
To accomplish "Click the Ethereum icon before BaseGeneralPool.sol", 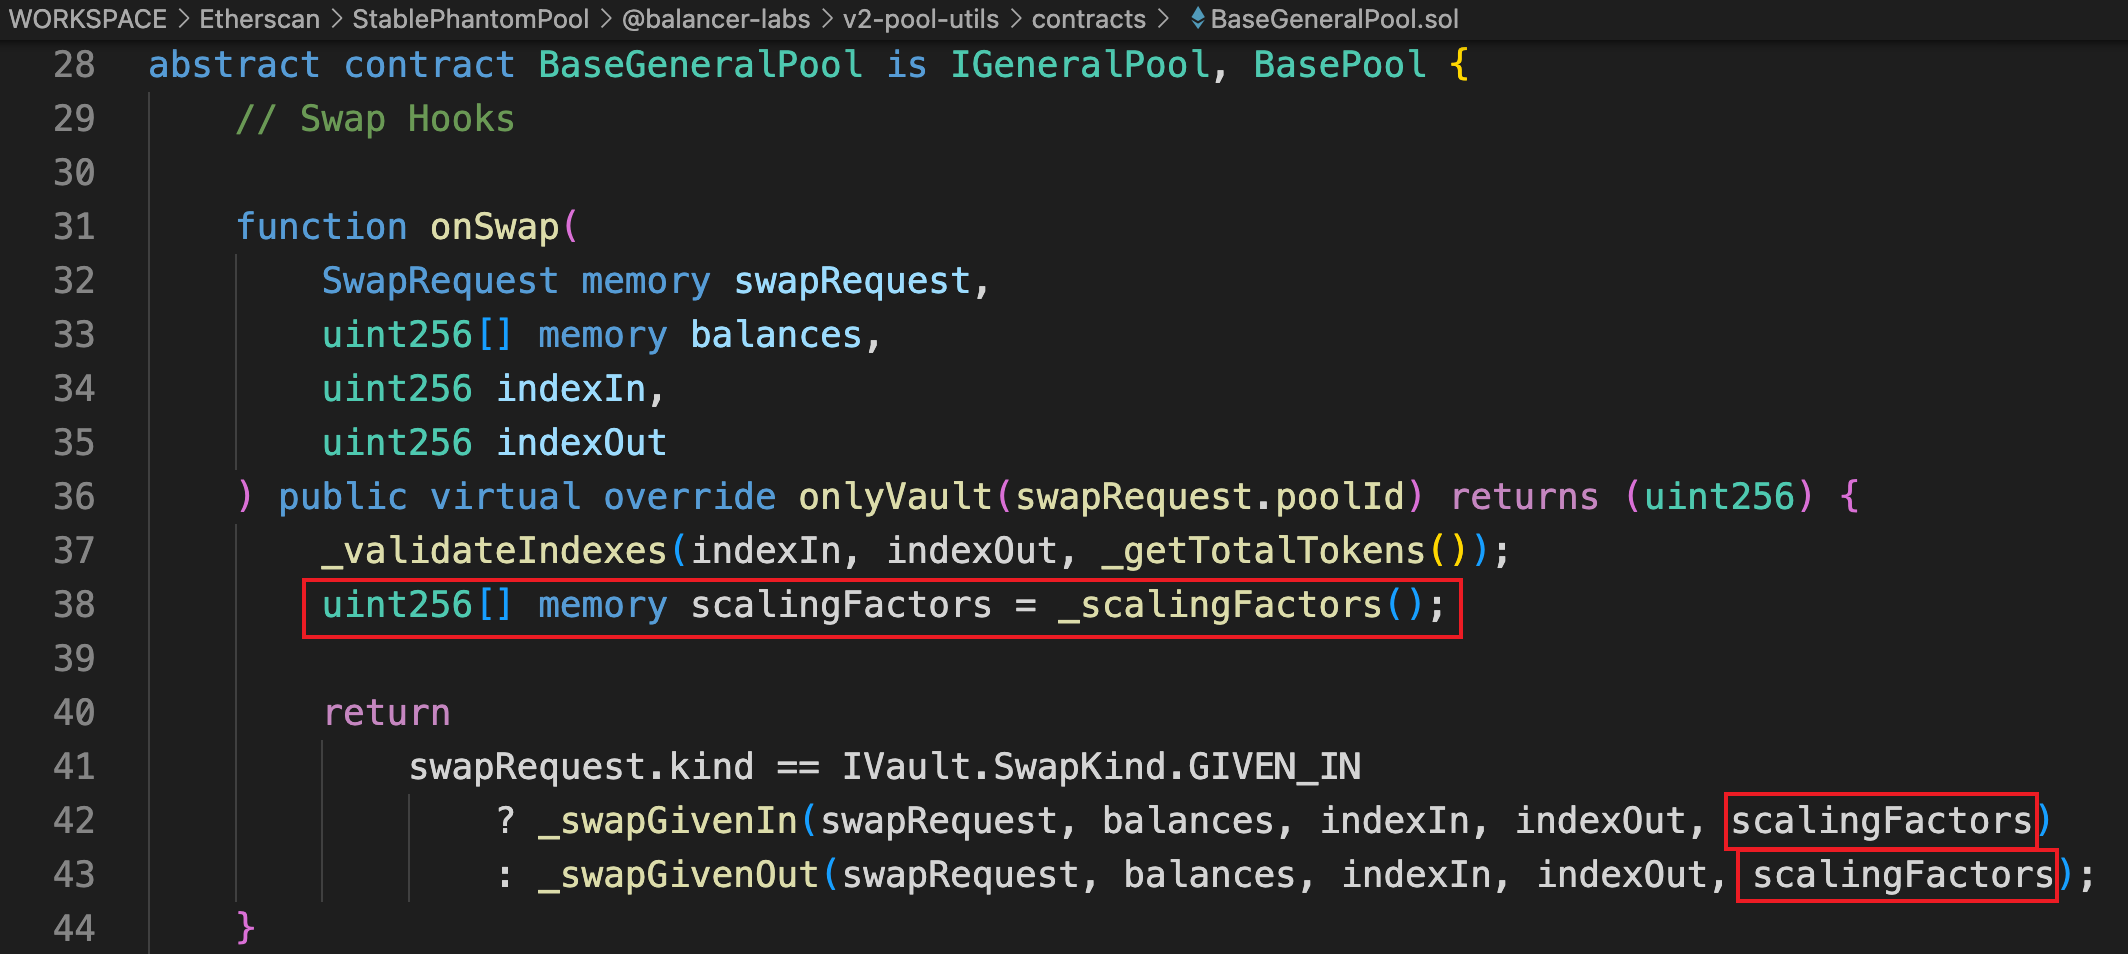I will coord(1197,18).
